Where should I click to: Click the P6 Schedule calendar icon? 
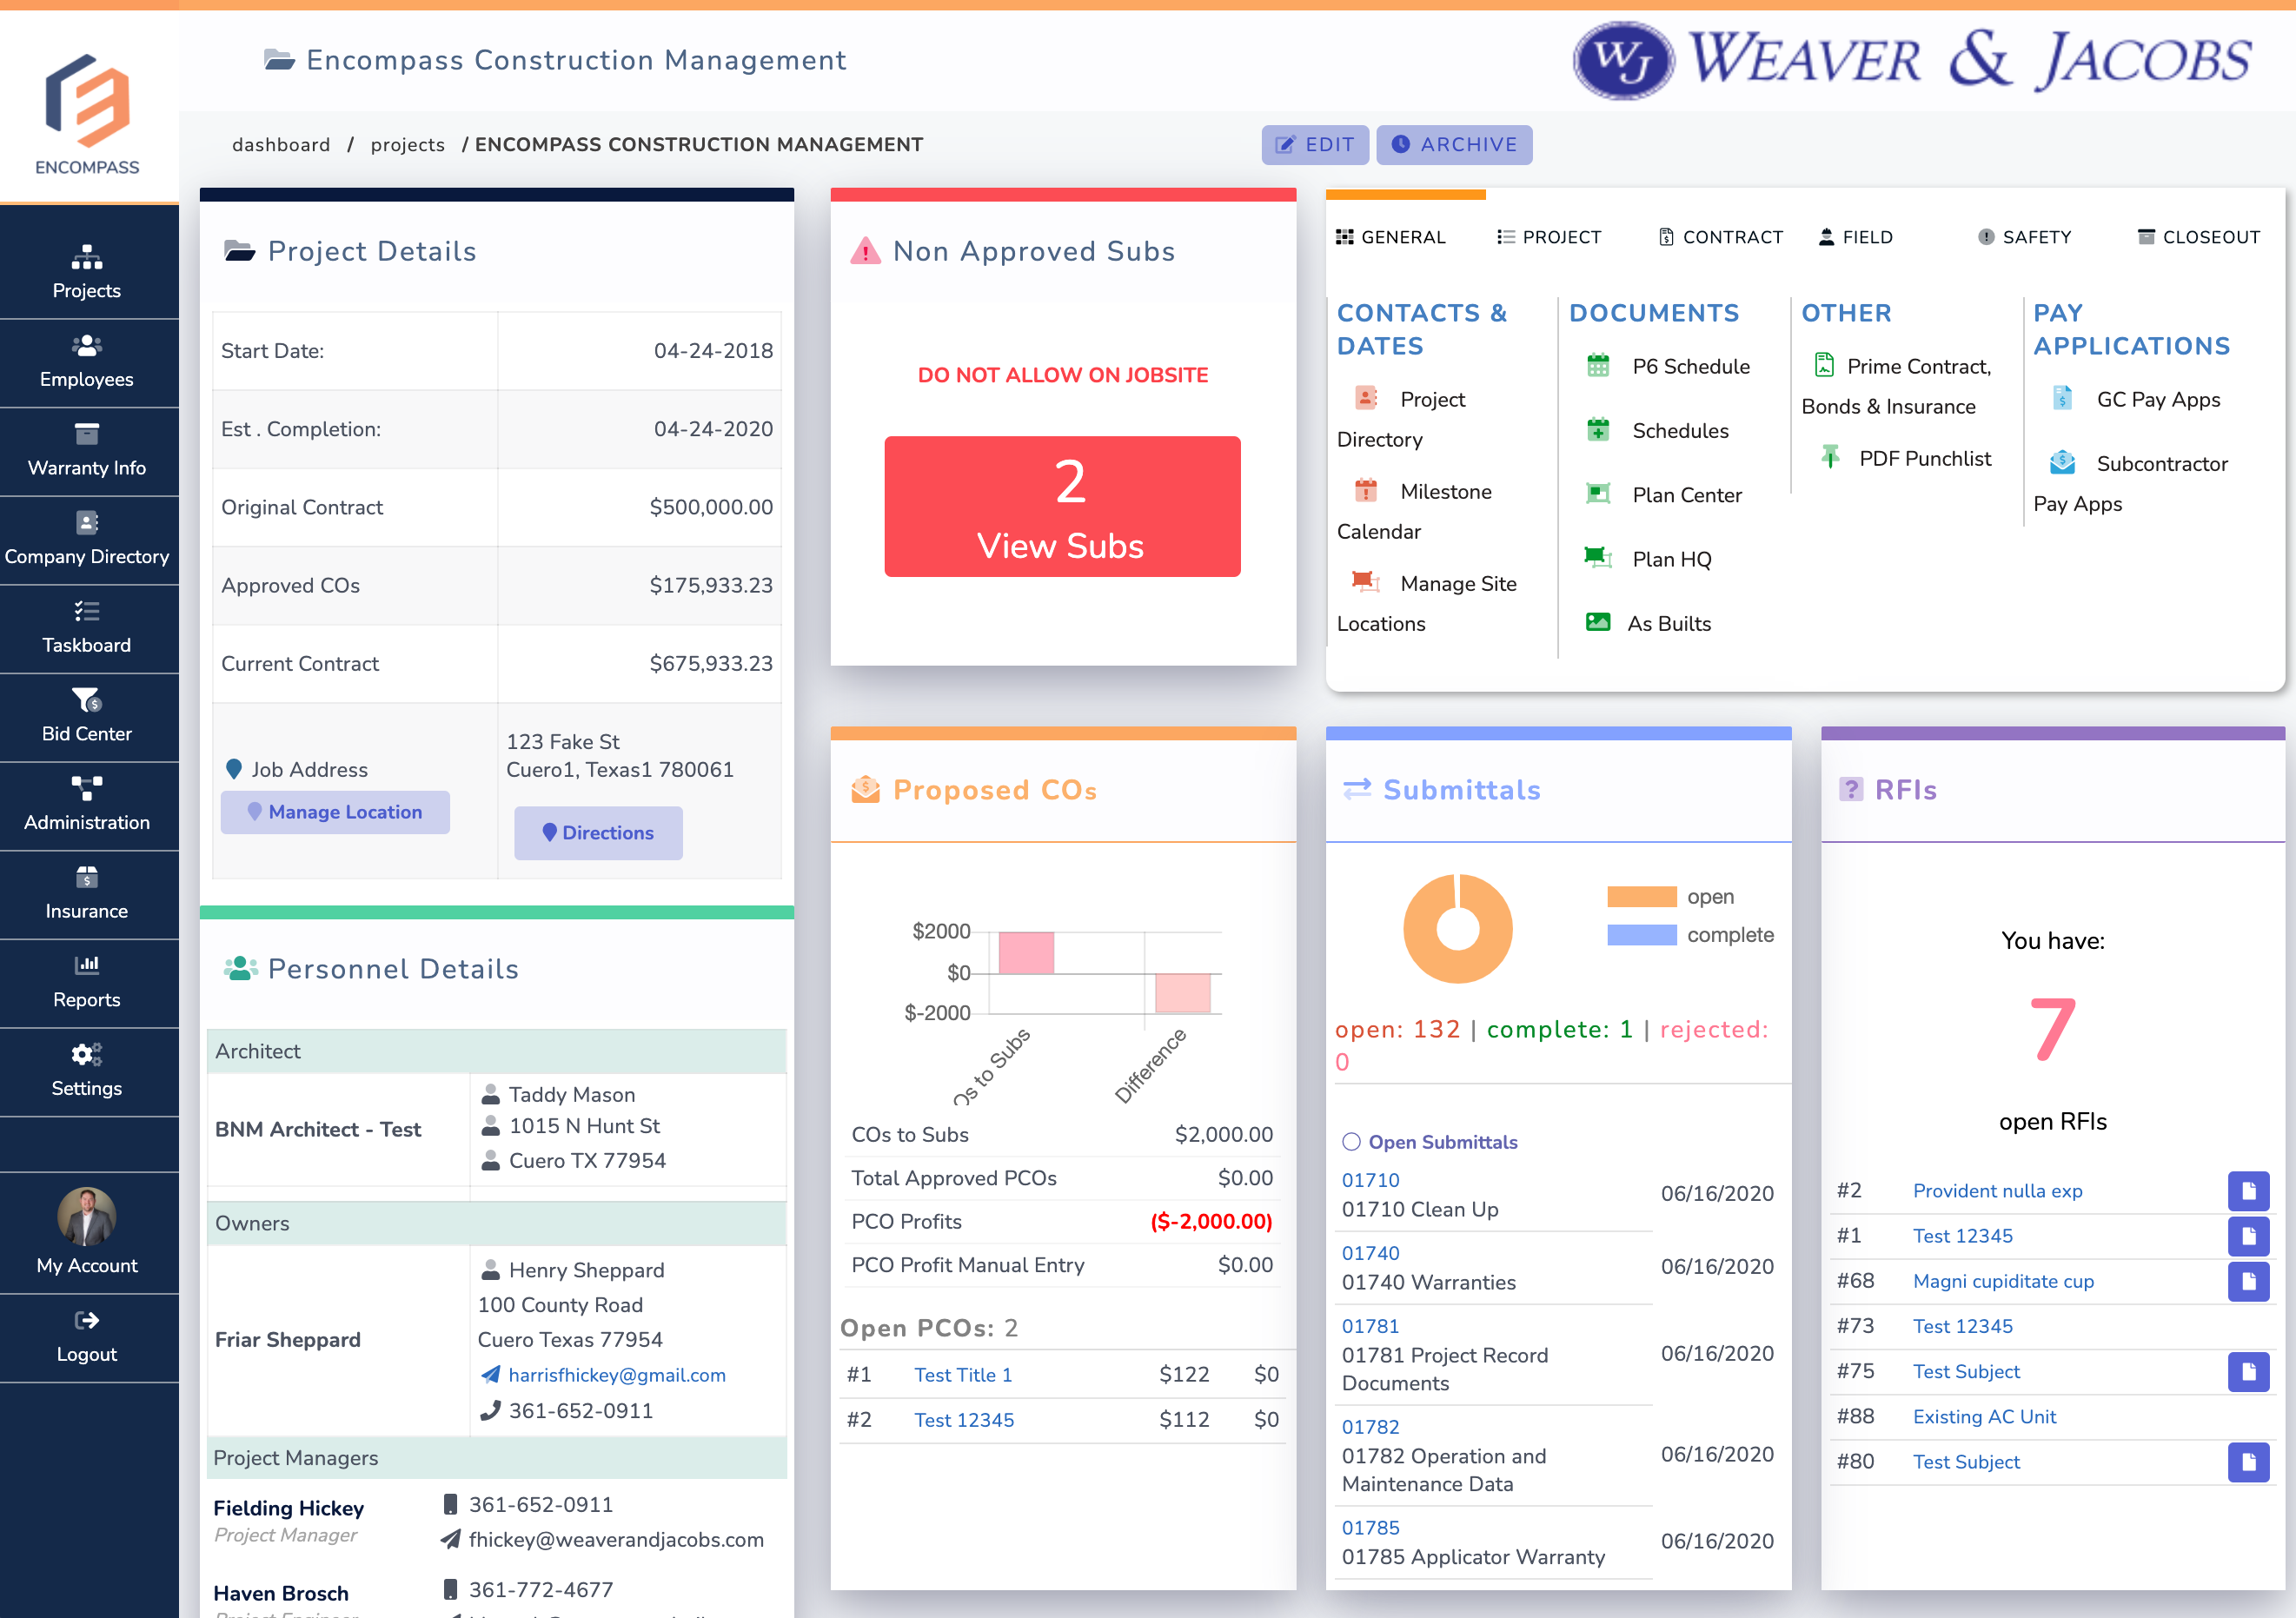point(1598,365)
